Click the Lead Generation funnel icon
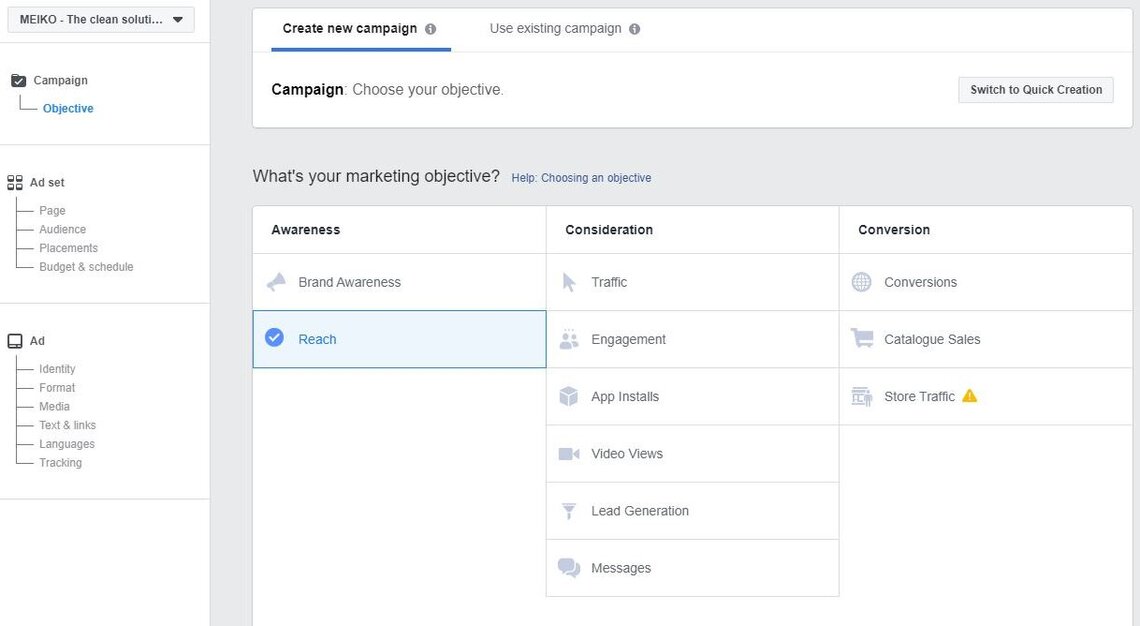 569,511
